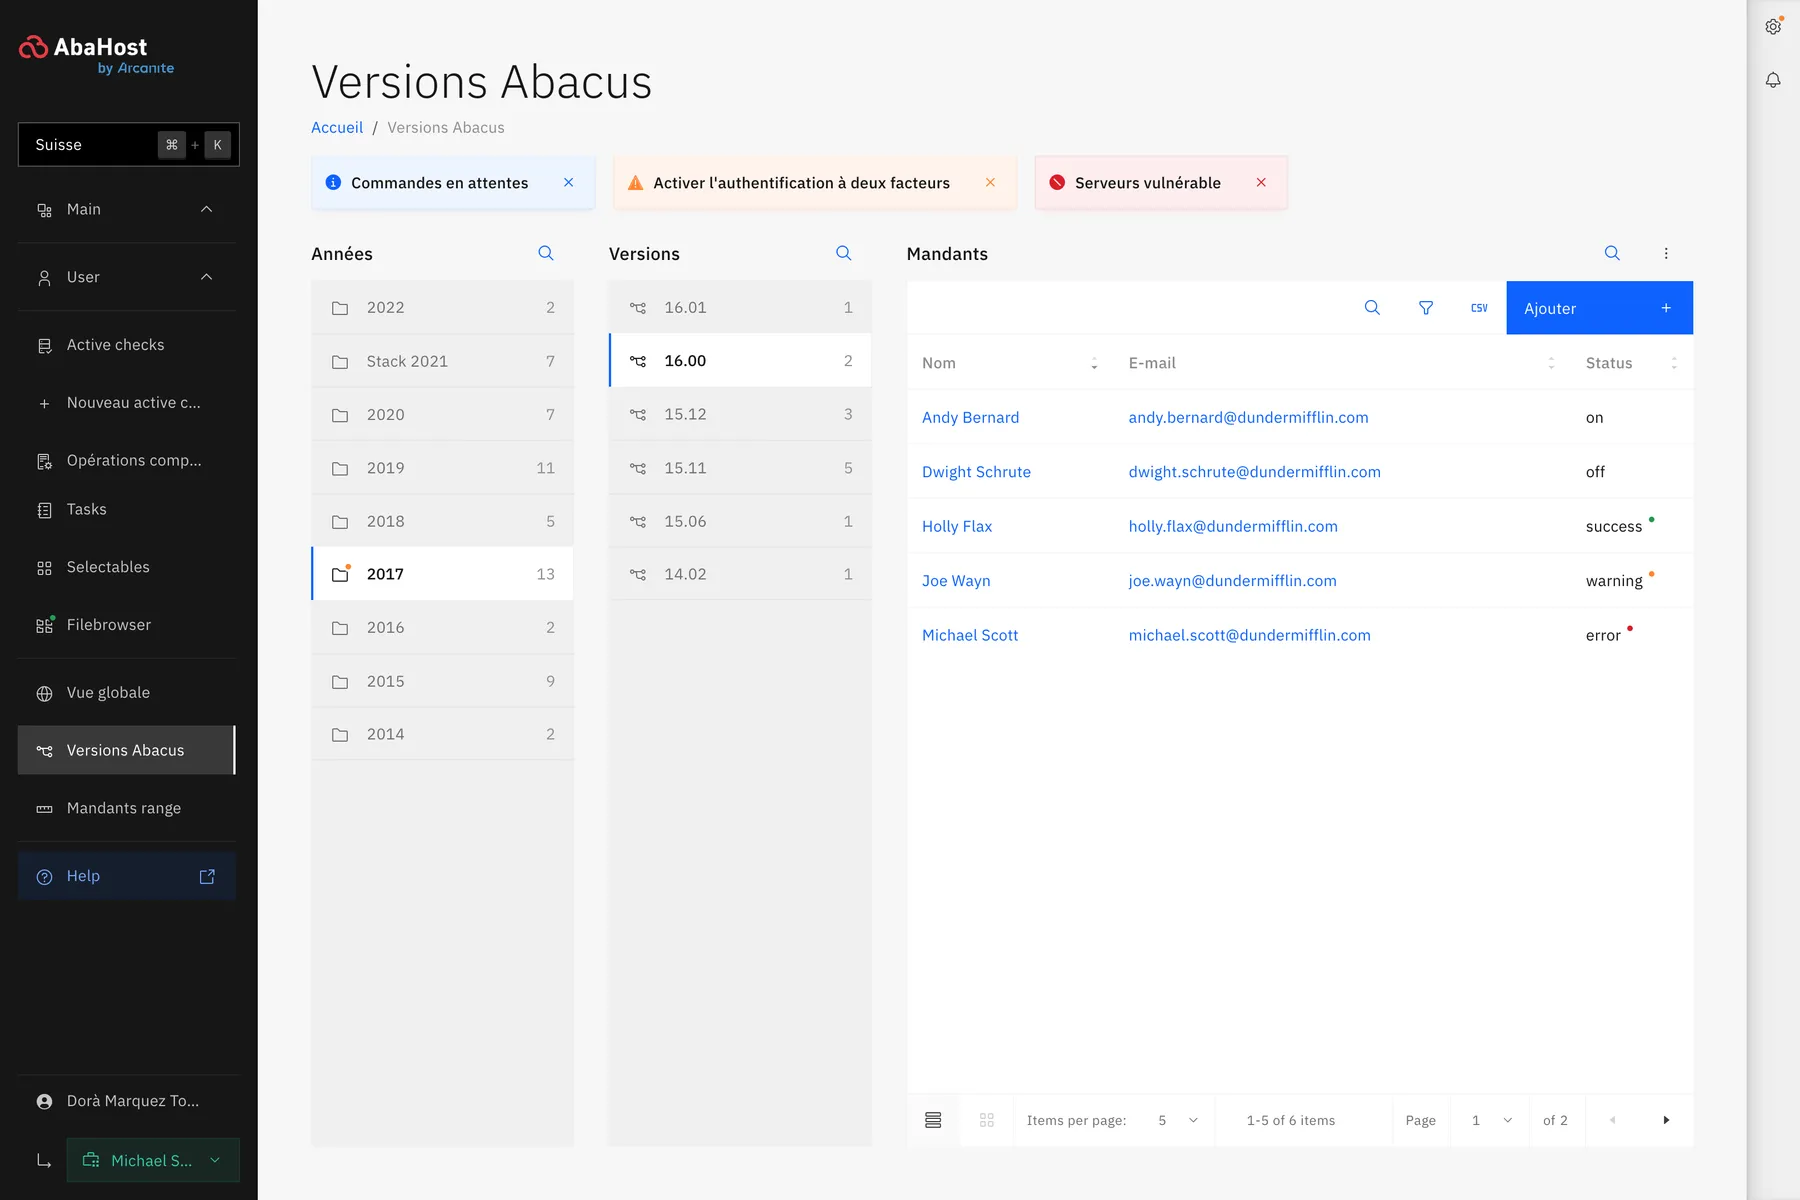Open Andy Bernard's record
1800x1200 pixels.
(x=970, y=418)
